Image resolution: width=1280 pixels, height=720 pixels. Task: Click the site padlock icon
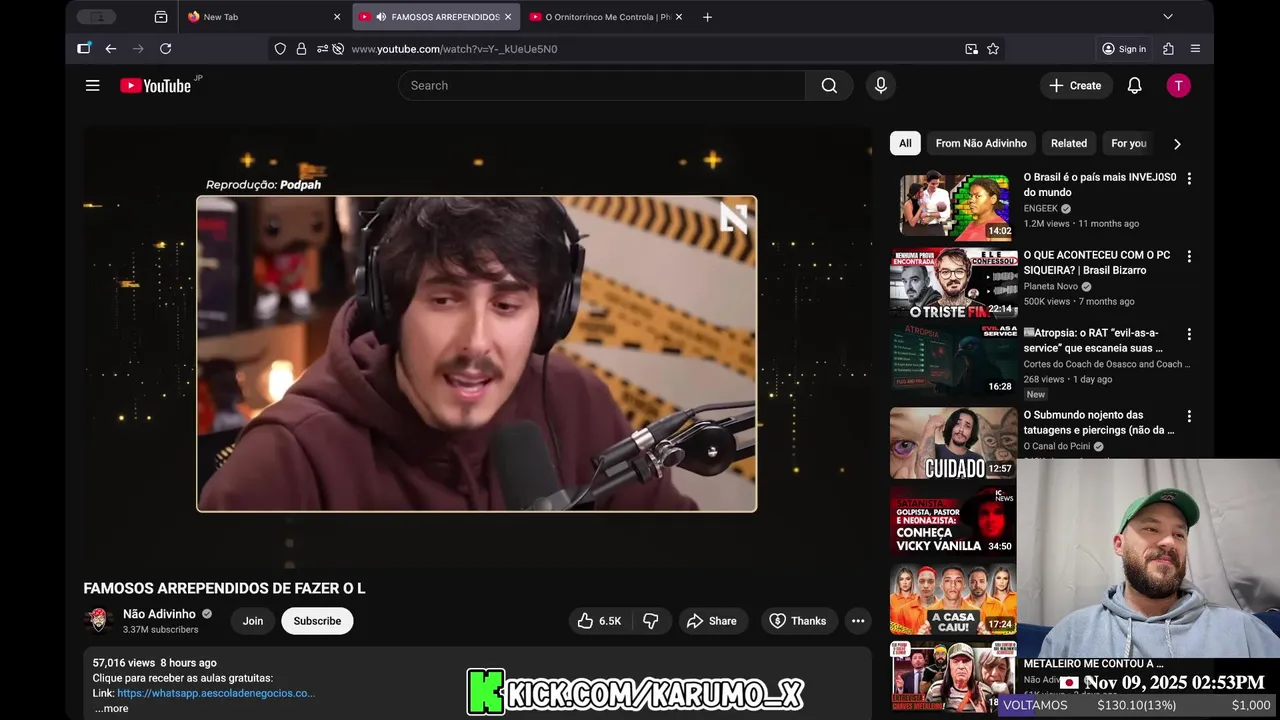tap(301, 49)
